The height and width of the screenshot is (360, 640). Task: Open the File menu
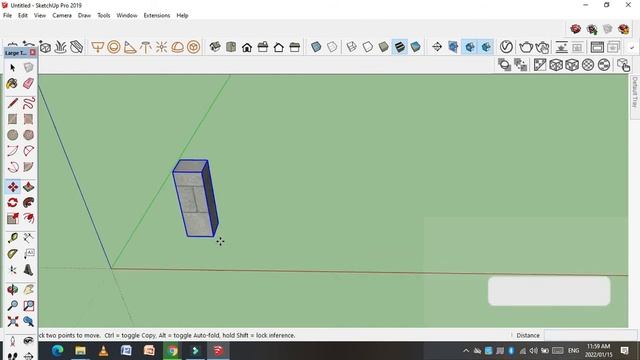click(7, 16)
